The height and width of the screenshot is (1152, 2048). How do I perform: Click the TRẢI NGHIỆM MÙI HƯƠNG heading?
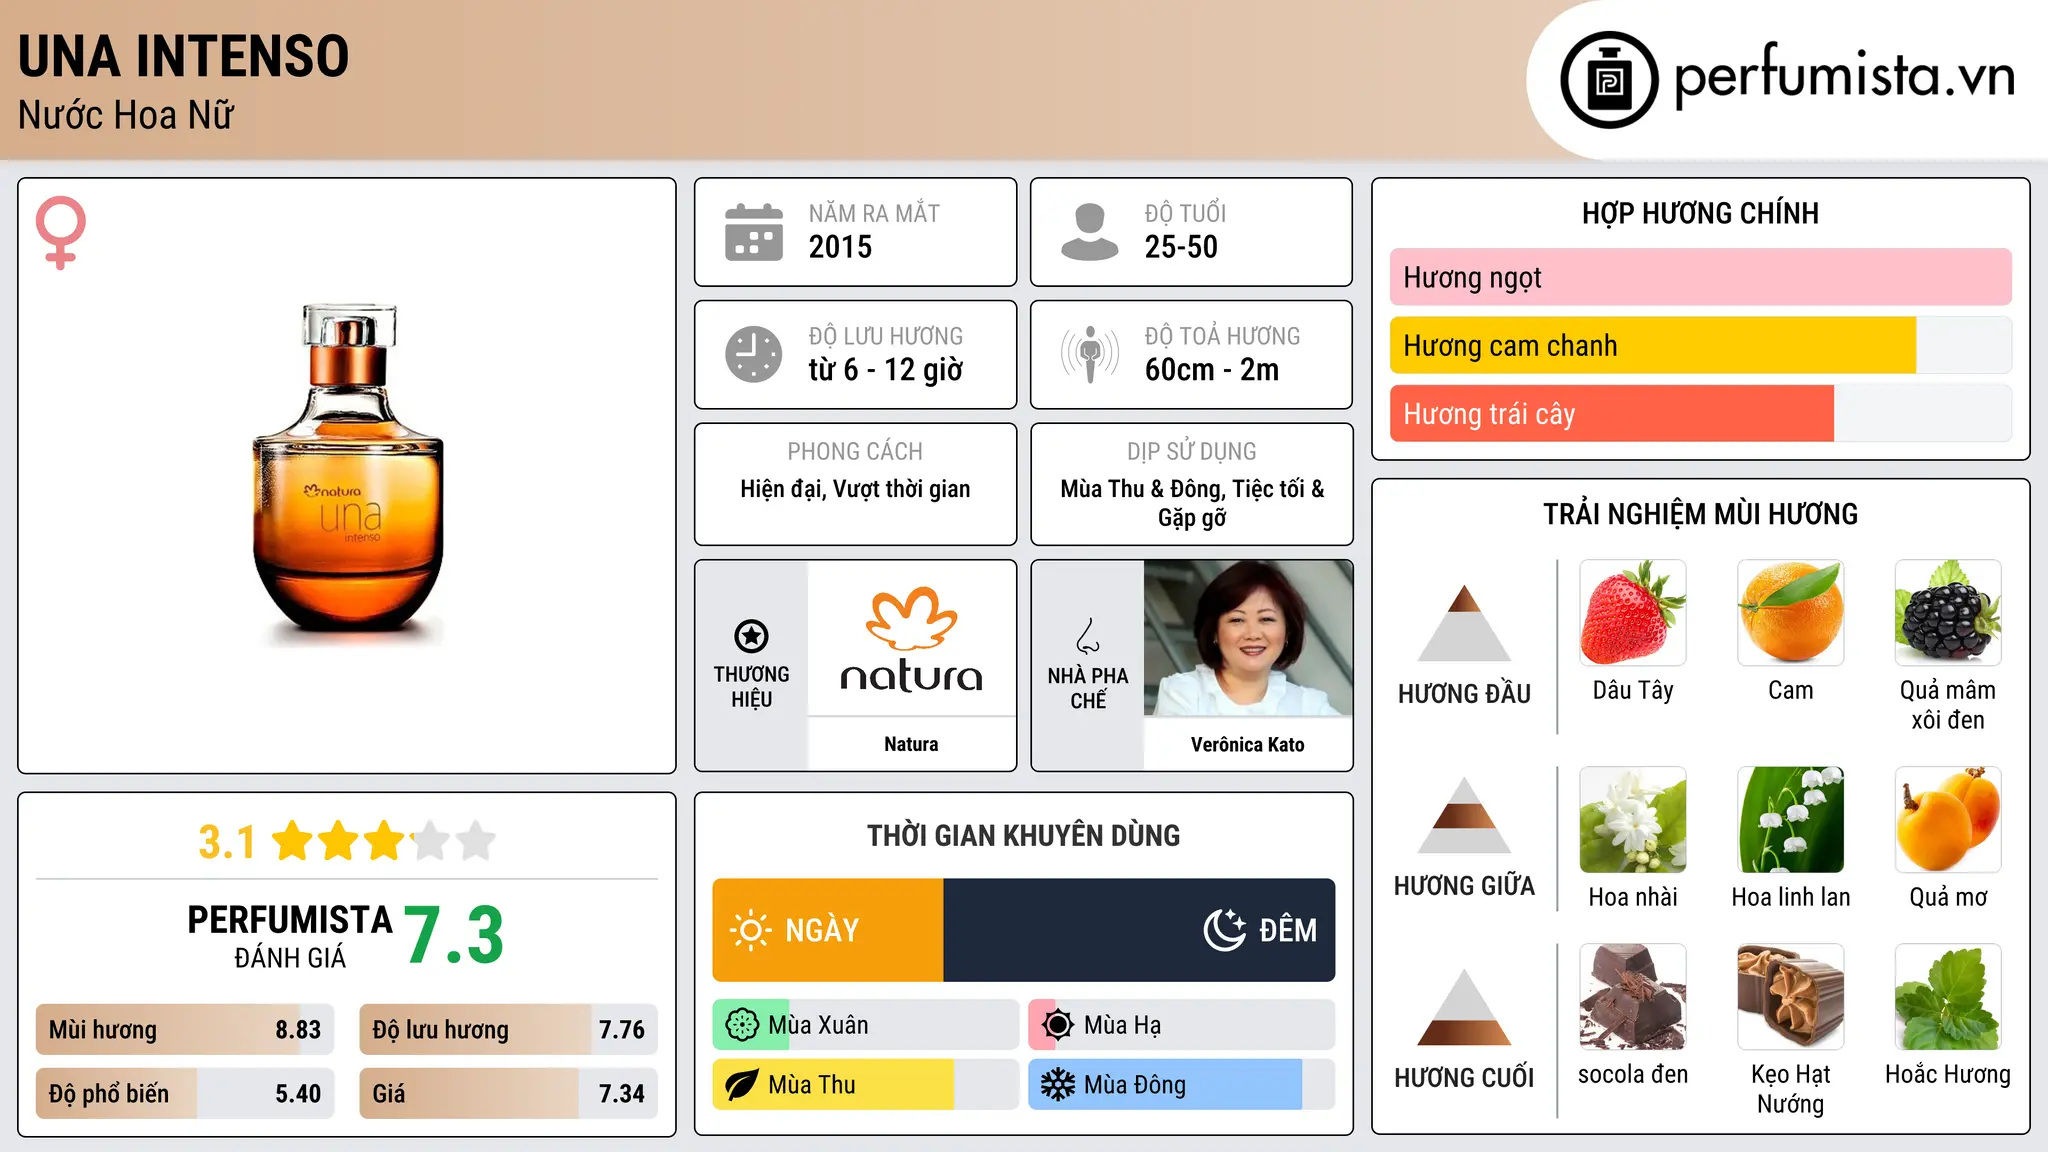tap(1700, 514)
